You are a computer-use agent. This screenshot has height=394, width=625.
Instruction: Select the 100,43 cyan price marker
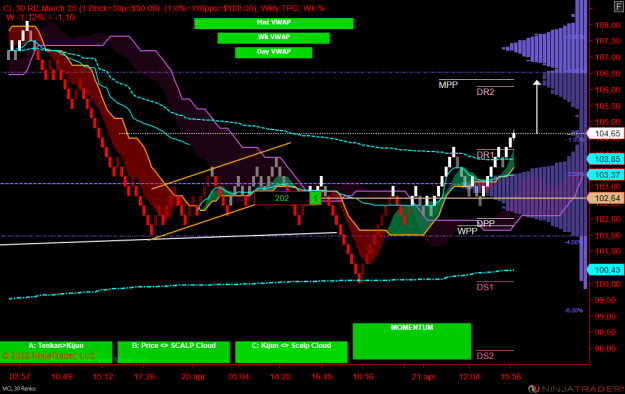[605, 270]
